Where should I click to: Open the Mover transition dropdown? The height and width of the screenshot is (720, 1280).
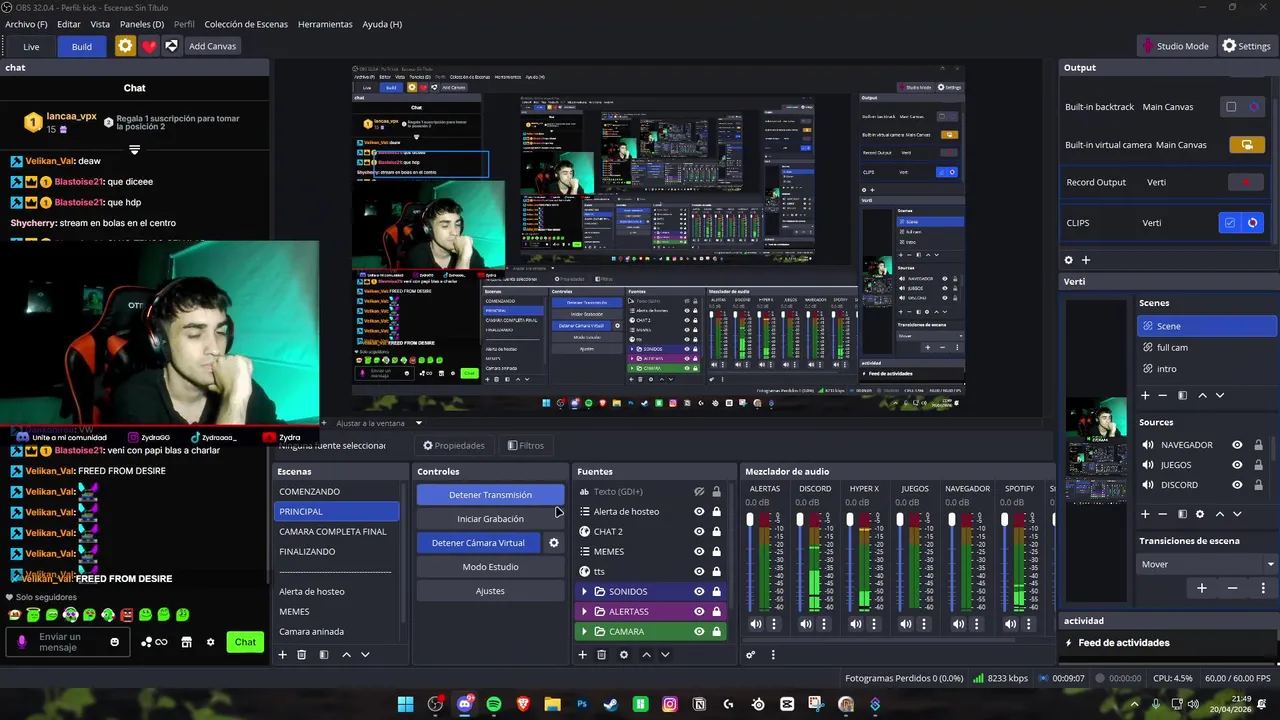coord(1208,564)
